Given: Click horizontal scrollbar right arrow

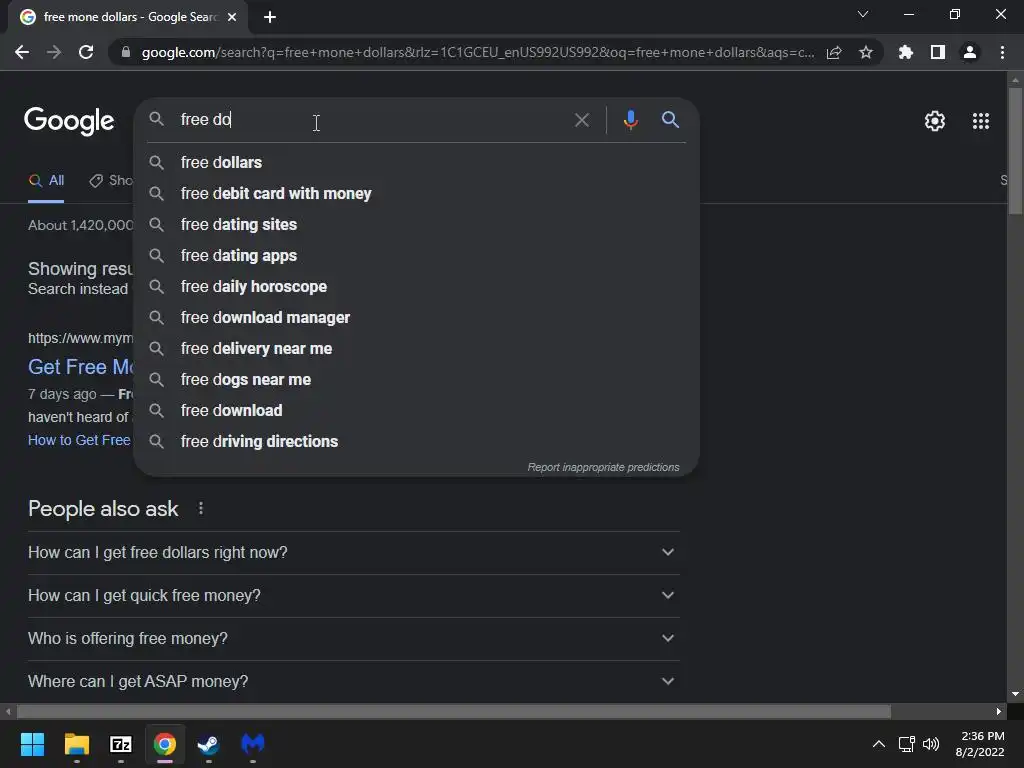Looking at the screenshot, I should point(999,711).
